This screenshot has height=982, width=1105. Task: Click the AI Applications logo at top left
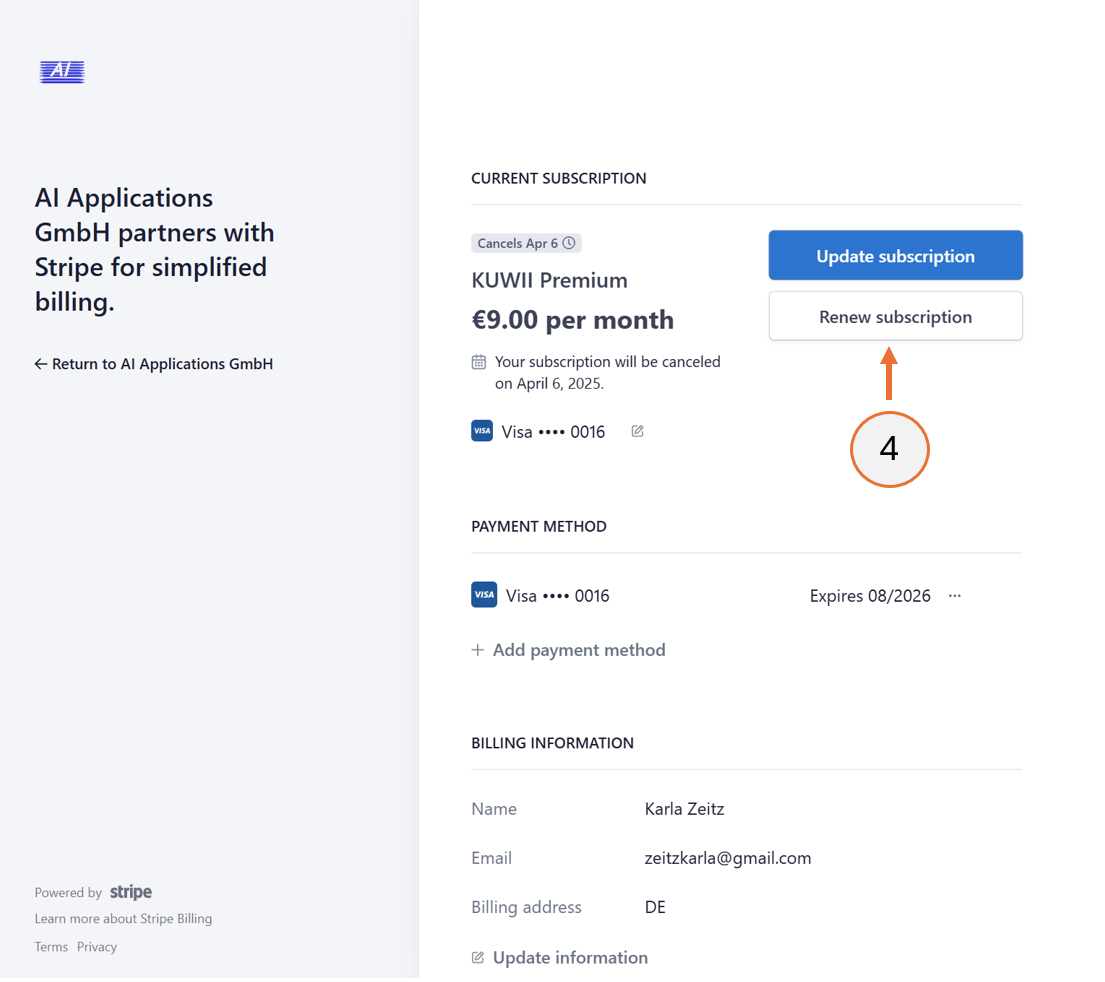[x=61, y=71]
